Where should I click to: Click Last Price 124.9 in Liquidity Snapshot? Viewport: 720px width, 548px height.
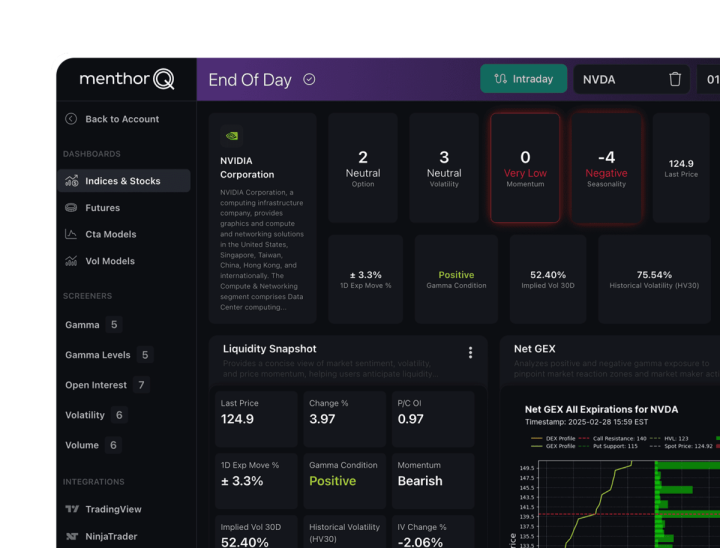[256, 419]
